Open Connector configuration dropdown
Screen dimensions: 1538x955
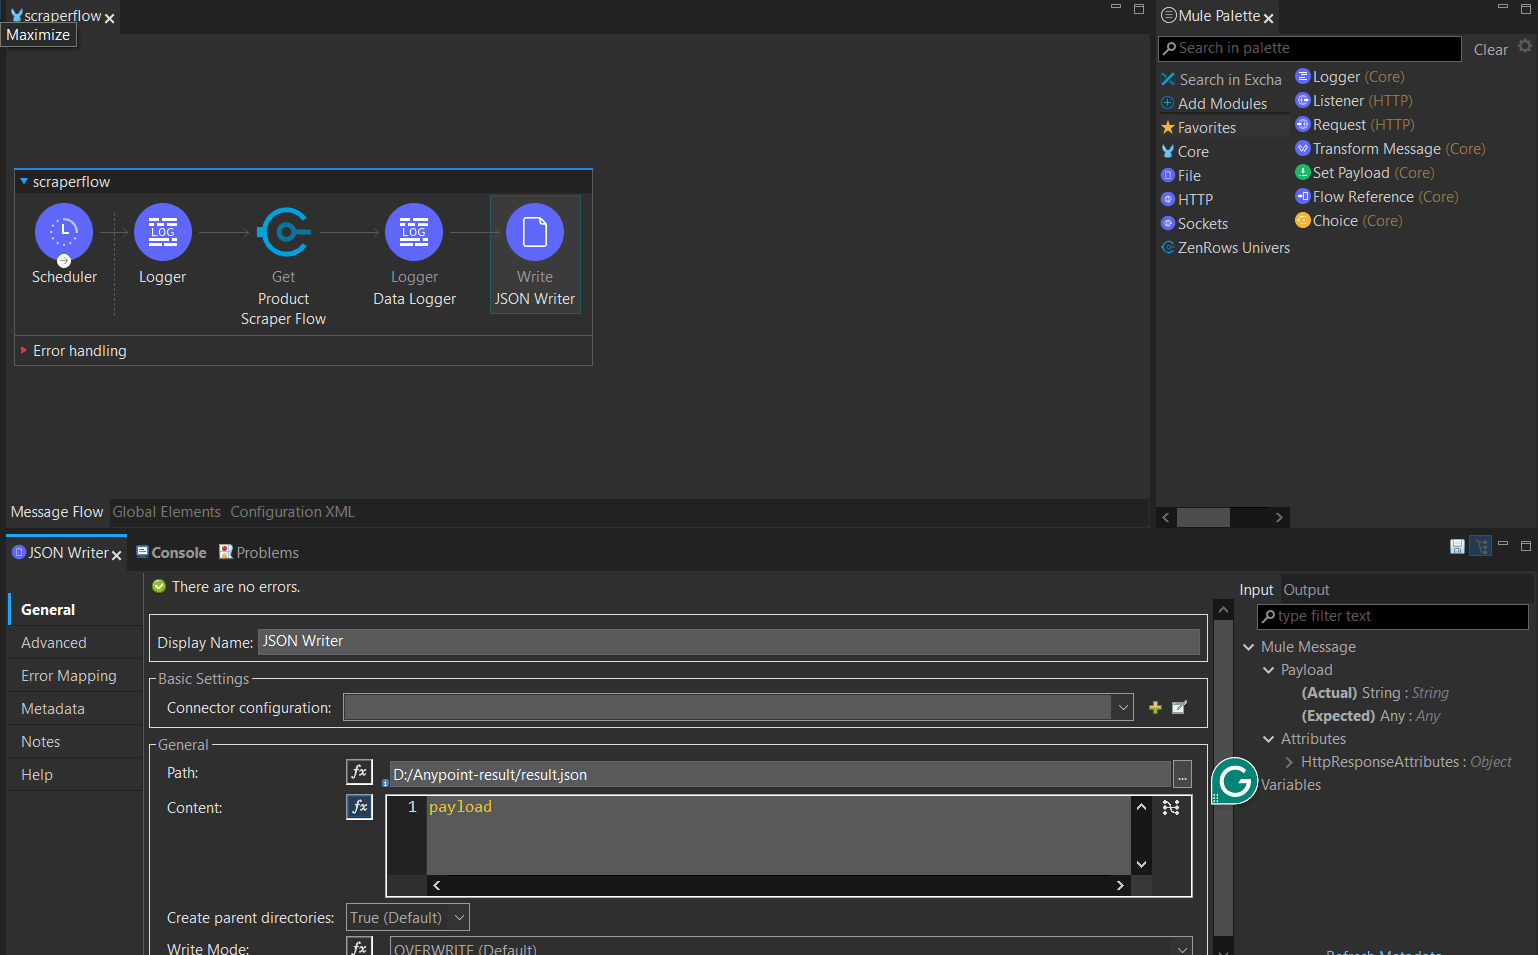click(x=1123, y=707)
